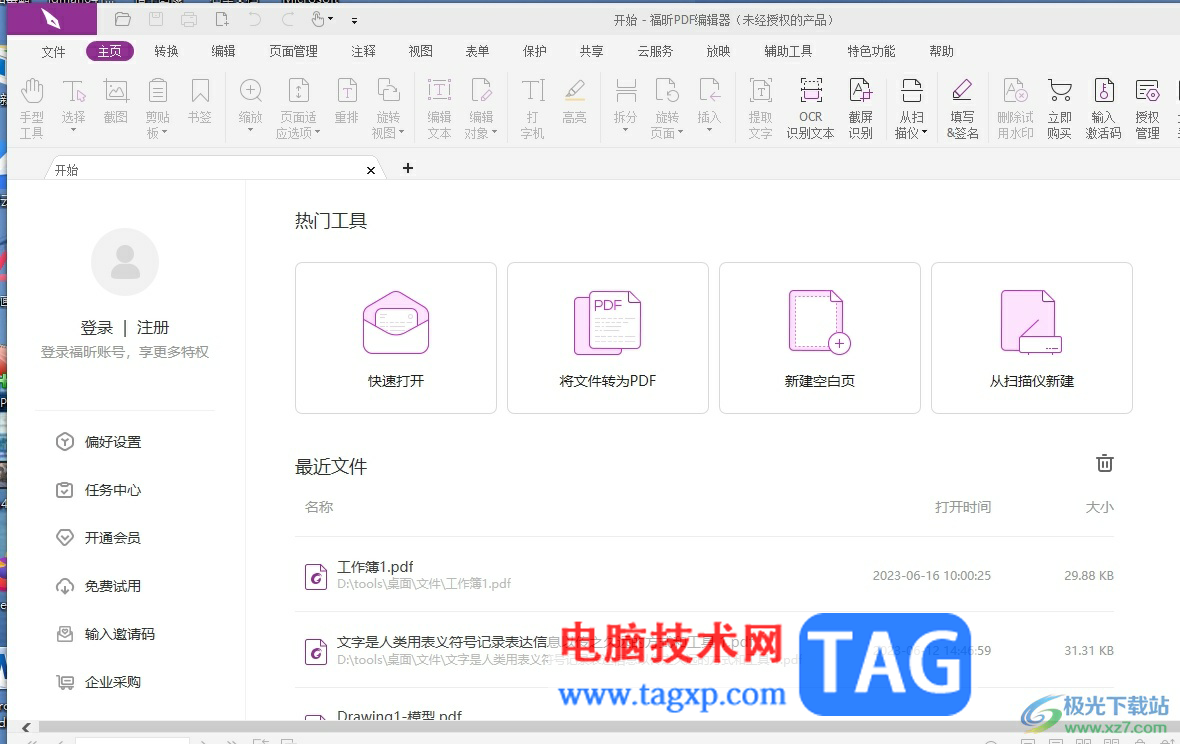Click Convert File to PDF (将文件转为PDF) card
1180x744 pixels.
[x=608, y=338]
